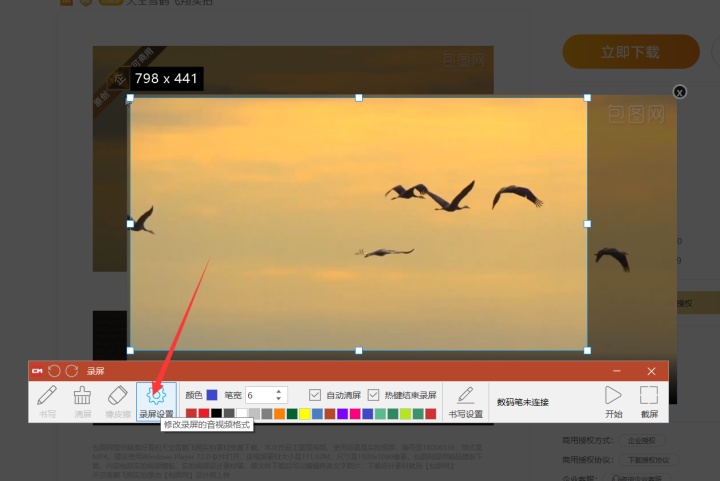Click the 798 x 441 size label

(166, 78)
